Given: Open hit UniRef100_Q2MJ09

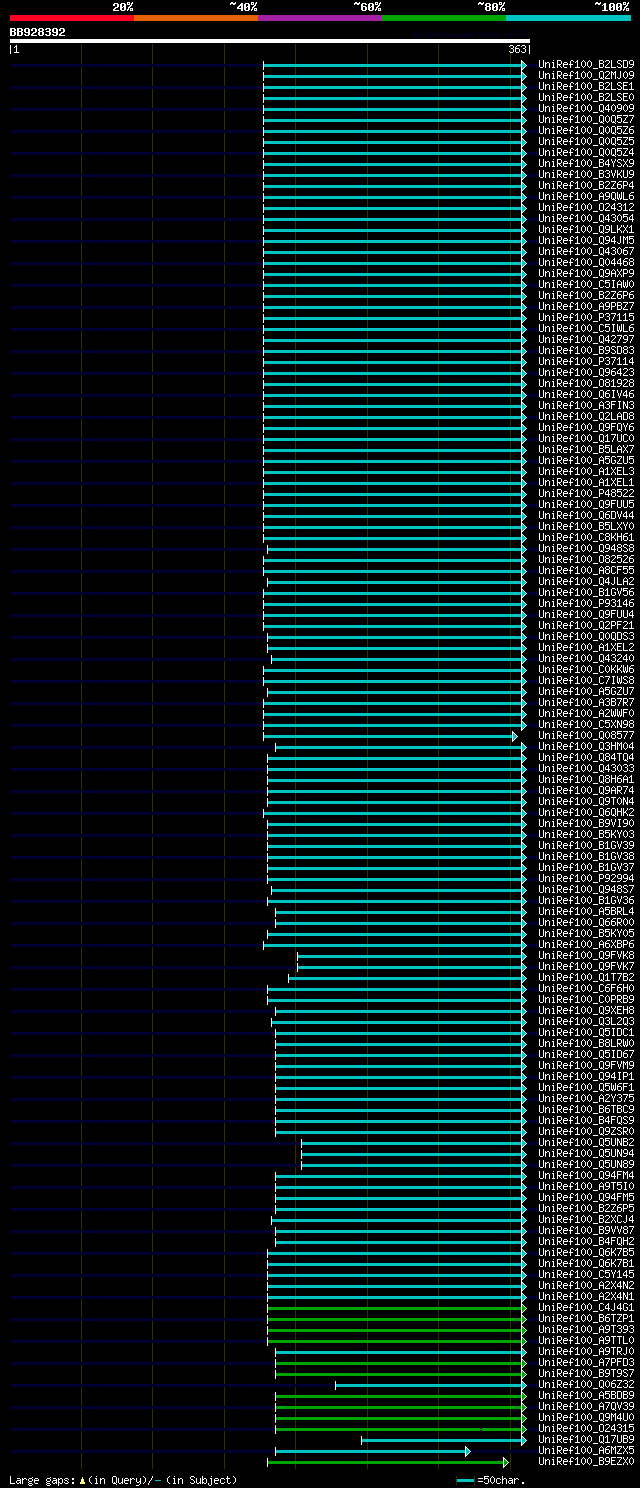Looking at the screenshot, I should pos(586,75).
